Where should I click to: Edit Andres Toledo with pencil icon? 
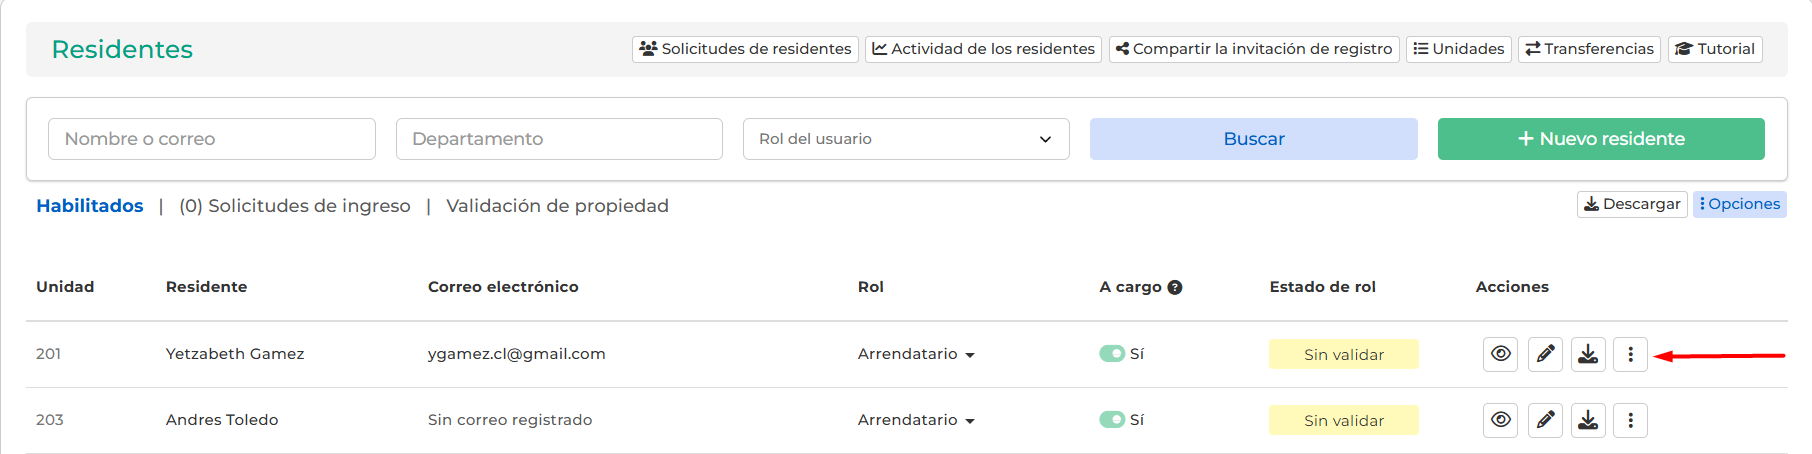pos(1545,420)
